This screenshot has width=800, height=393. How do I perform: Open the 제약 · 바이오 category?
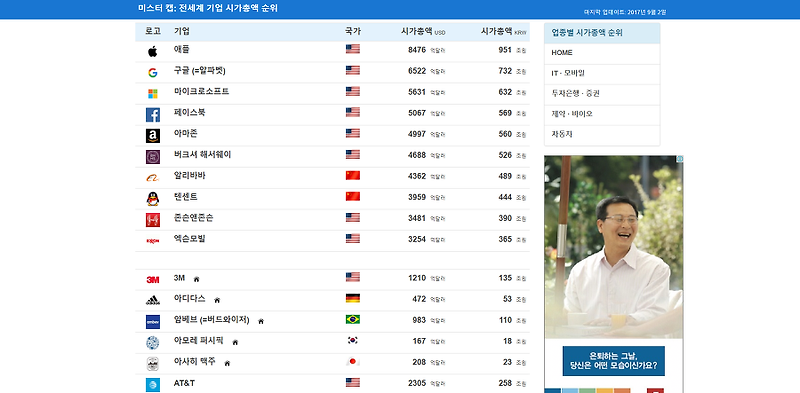pyautogui.click(x=602, y=114)
